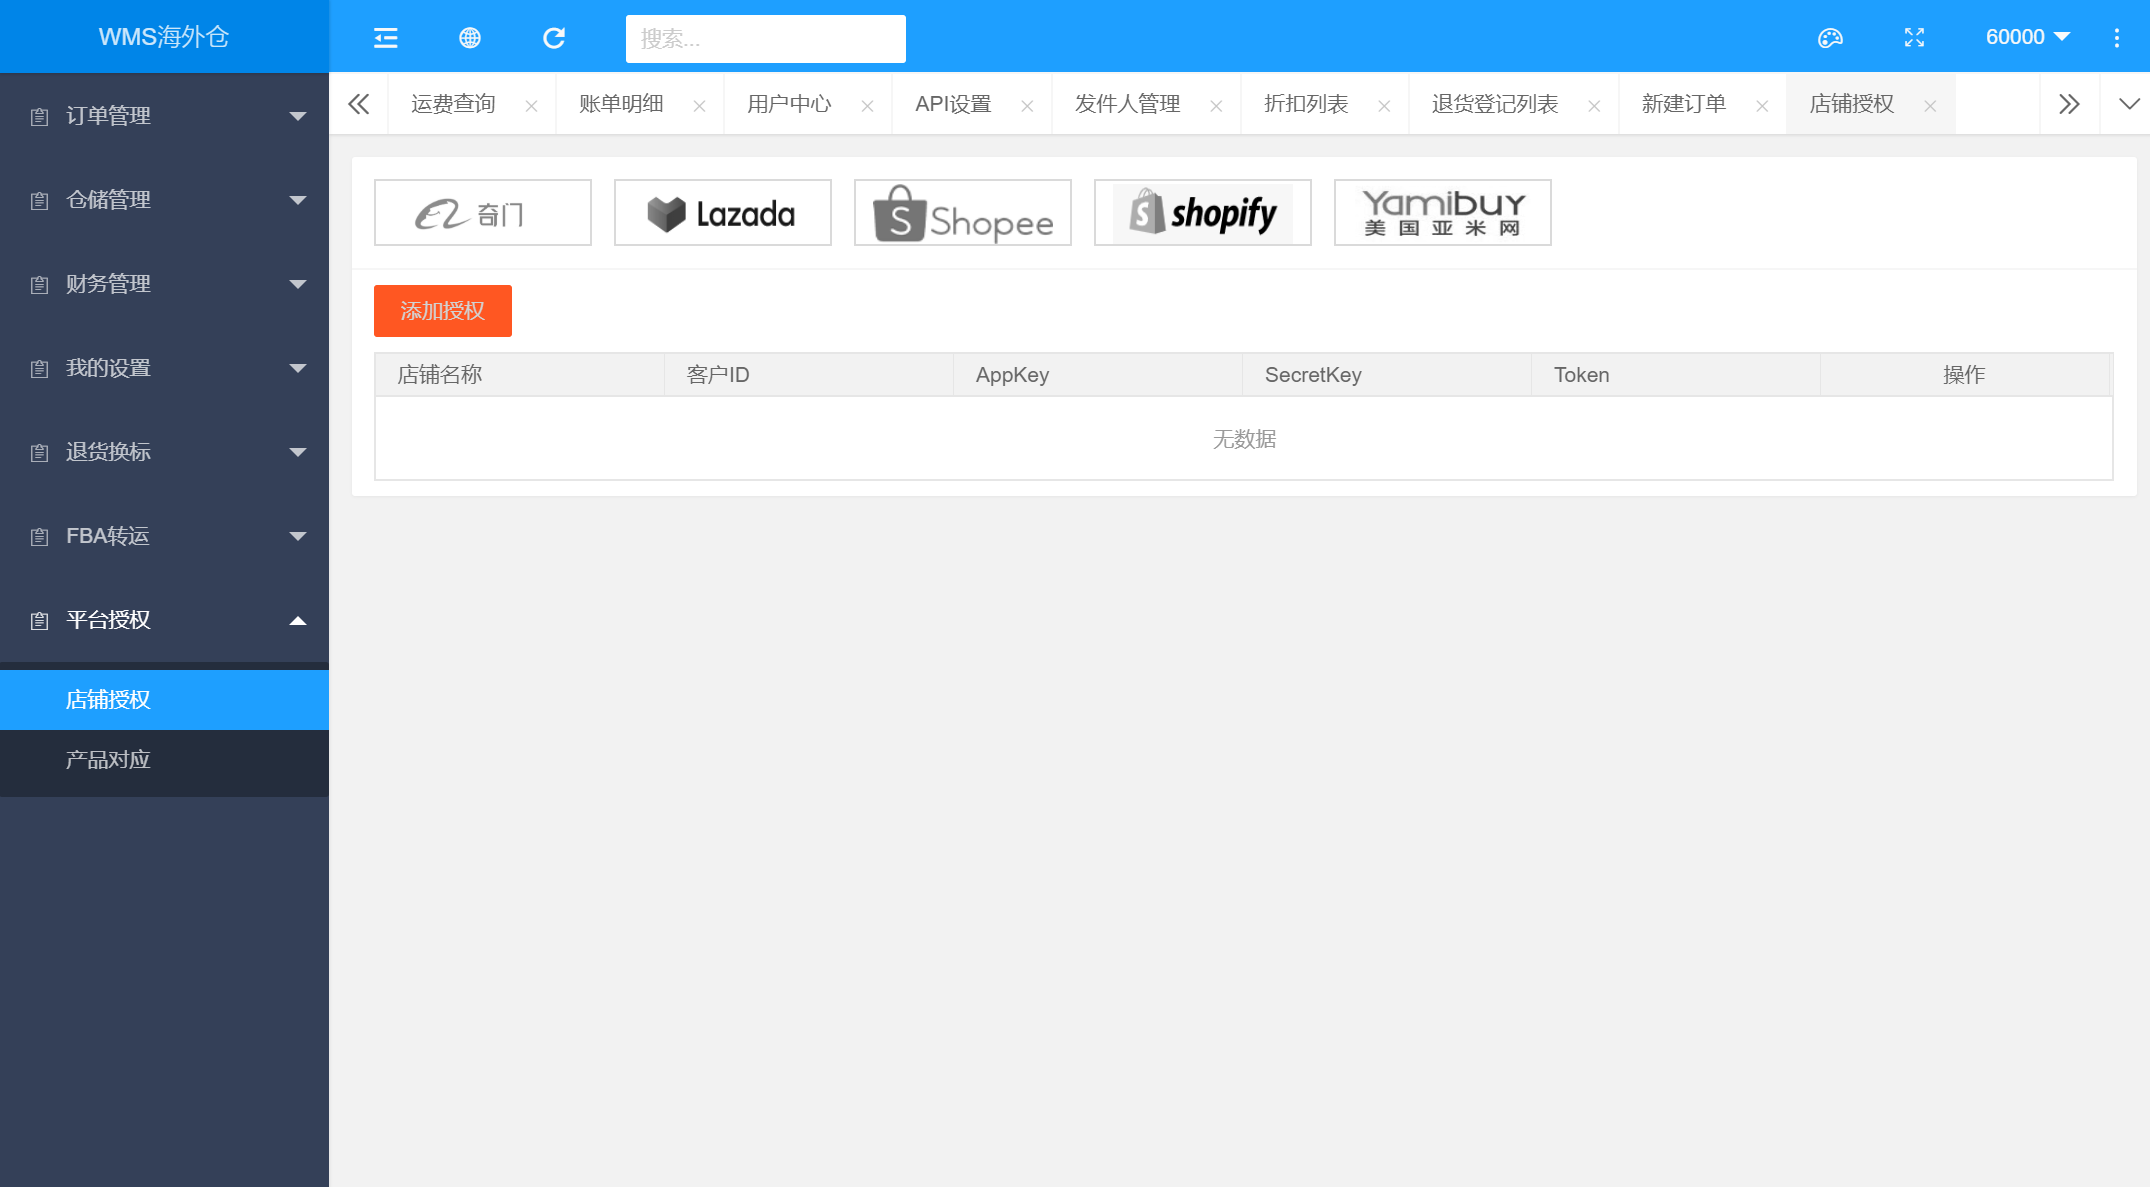Select the Shopee platform logo
The height and width of the screenshot is (1187, 2150).
[962, 213]
